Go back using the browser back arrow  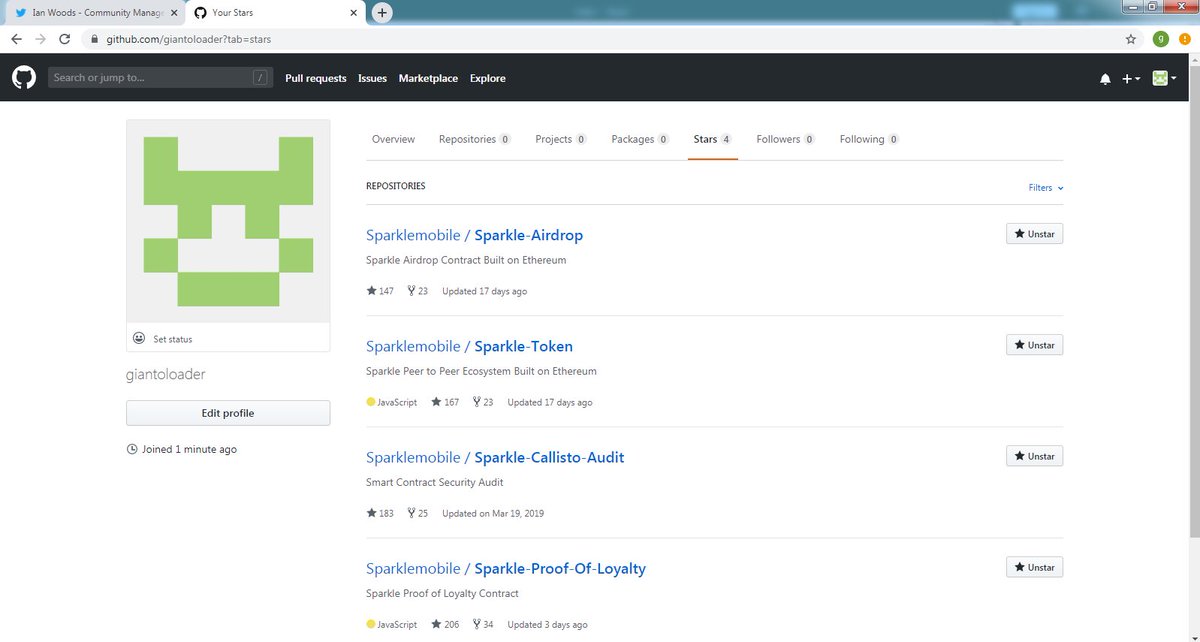[16, 39]
